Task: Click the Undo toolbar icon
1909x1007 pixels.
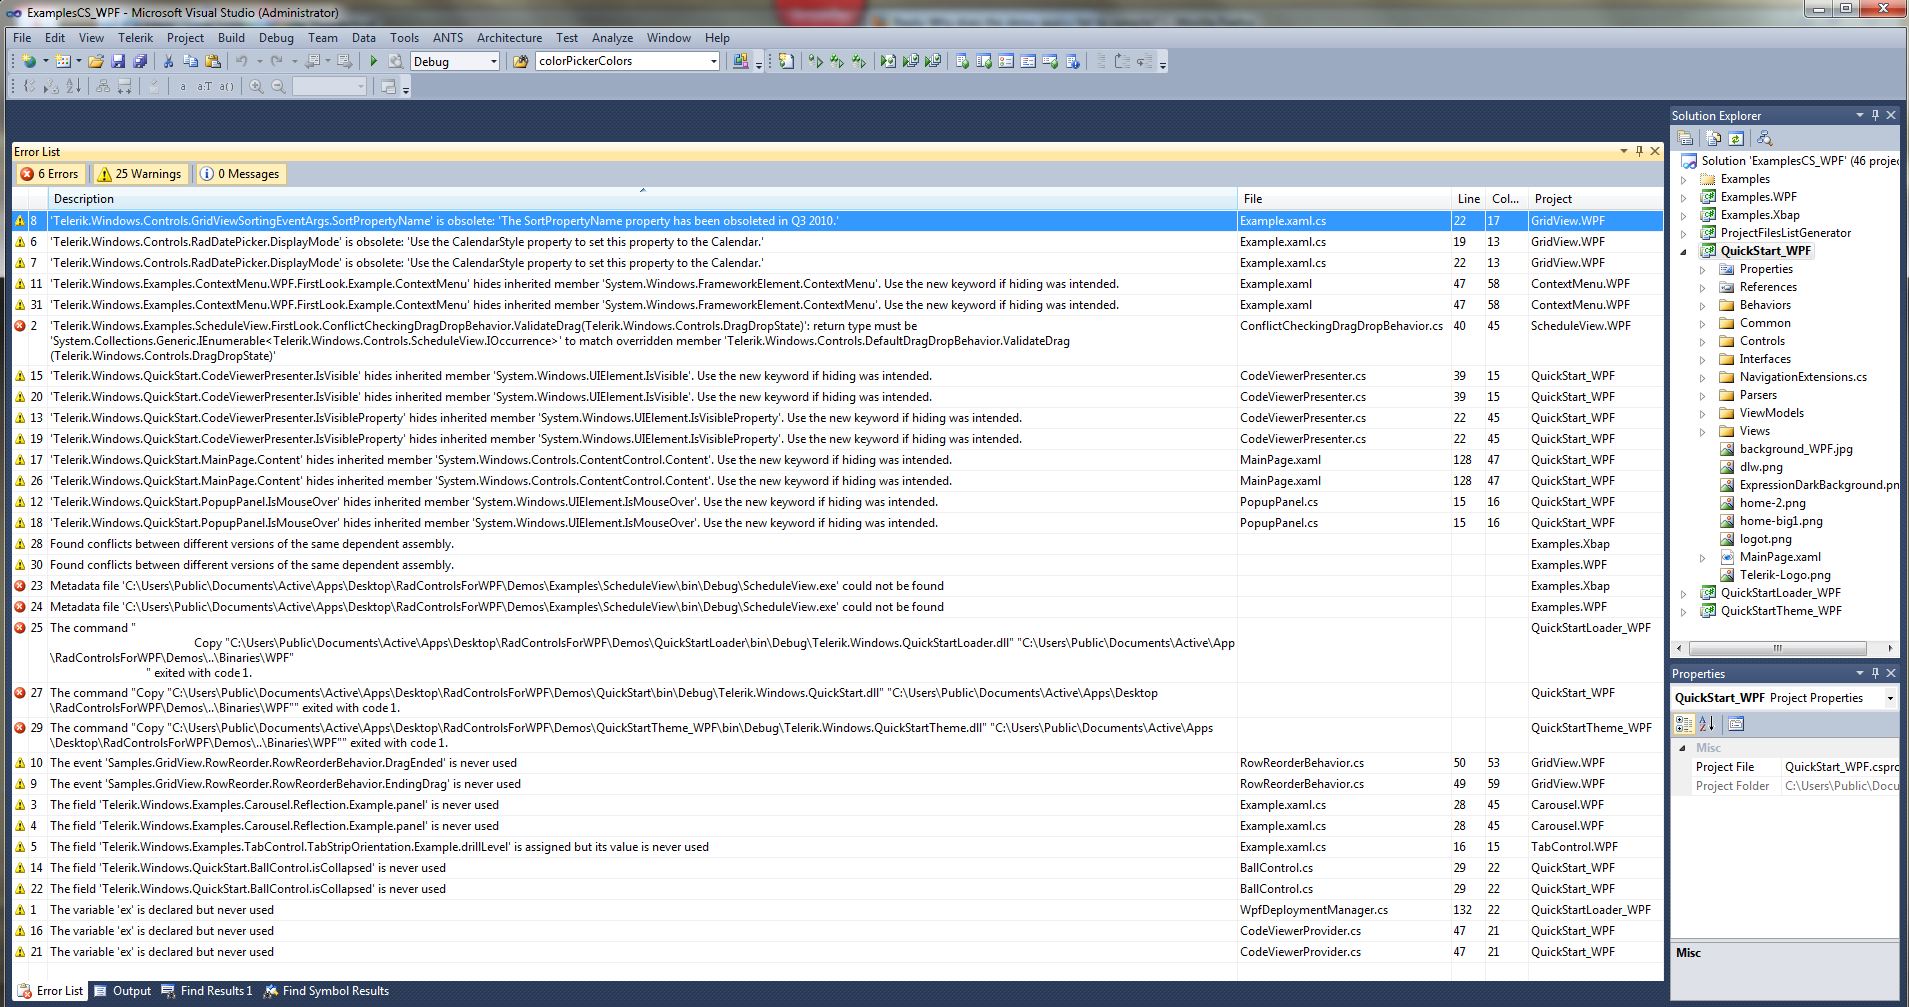Action: [241, 61]
